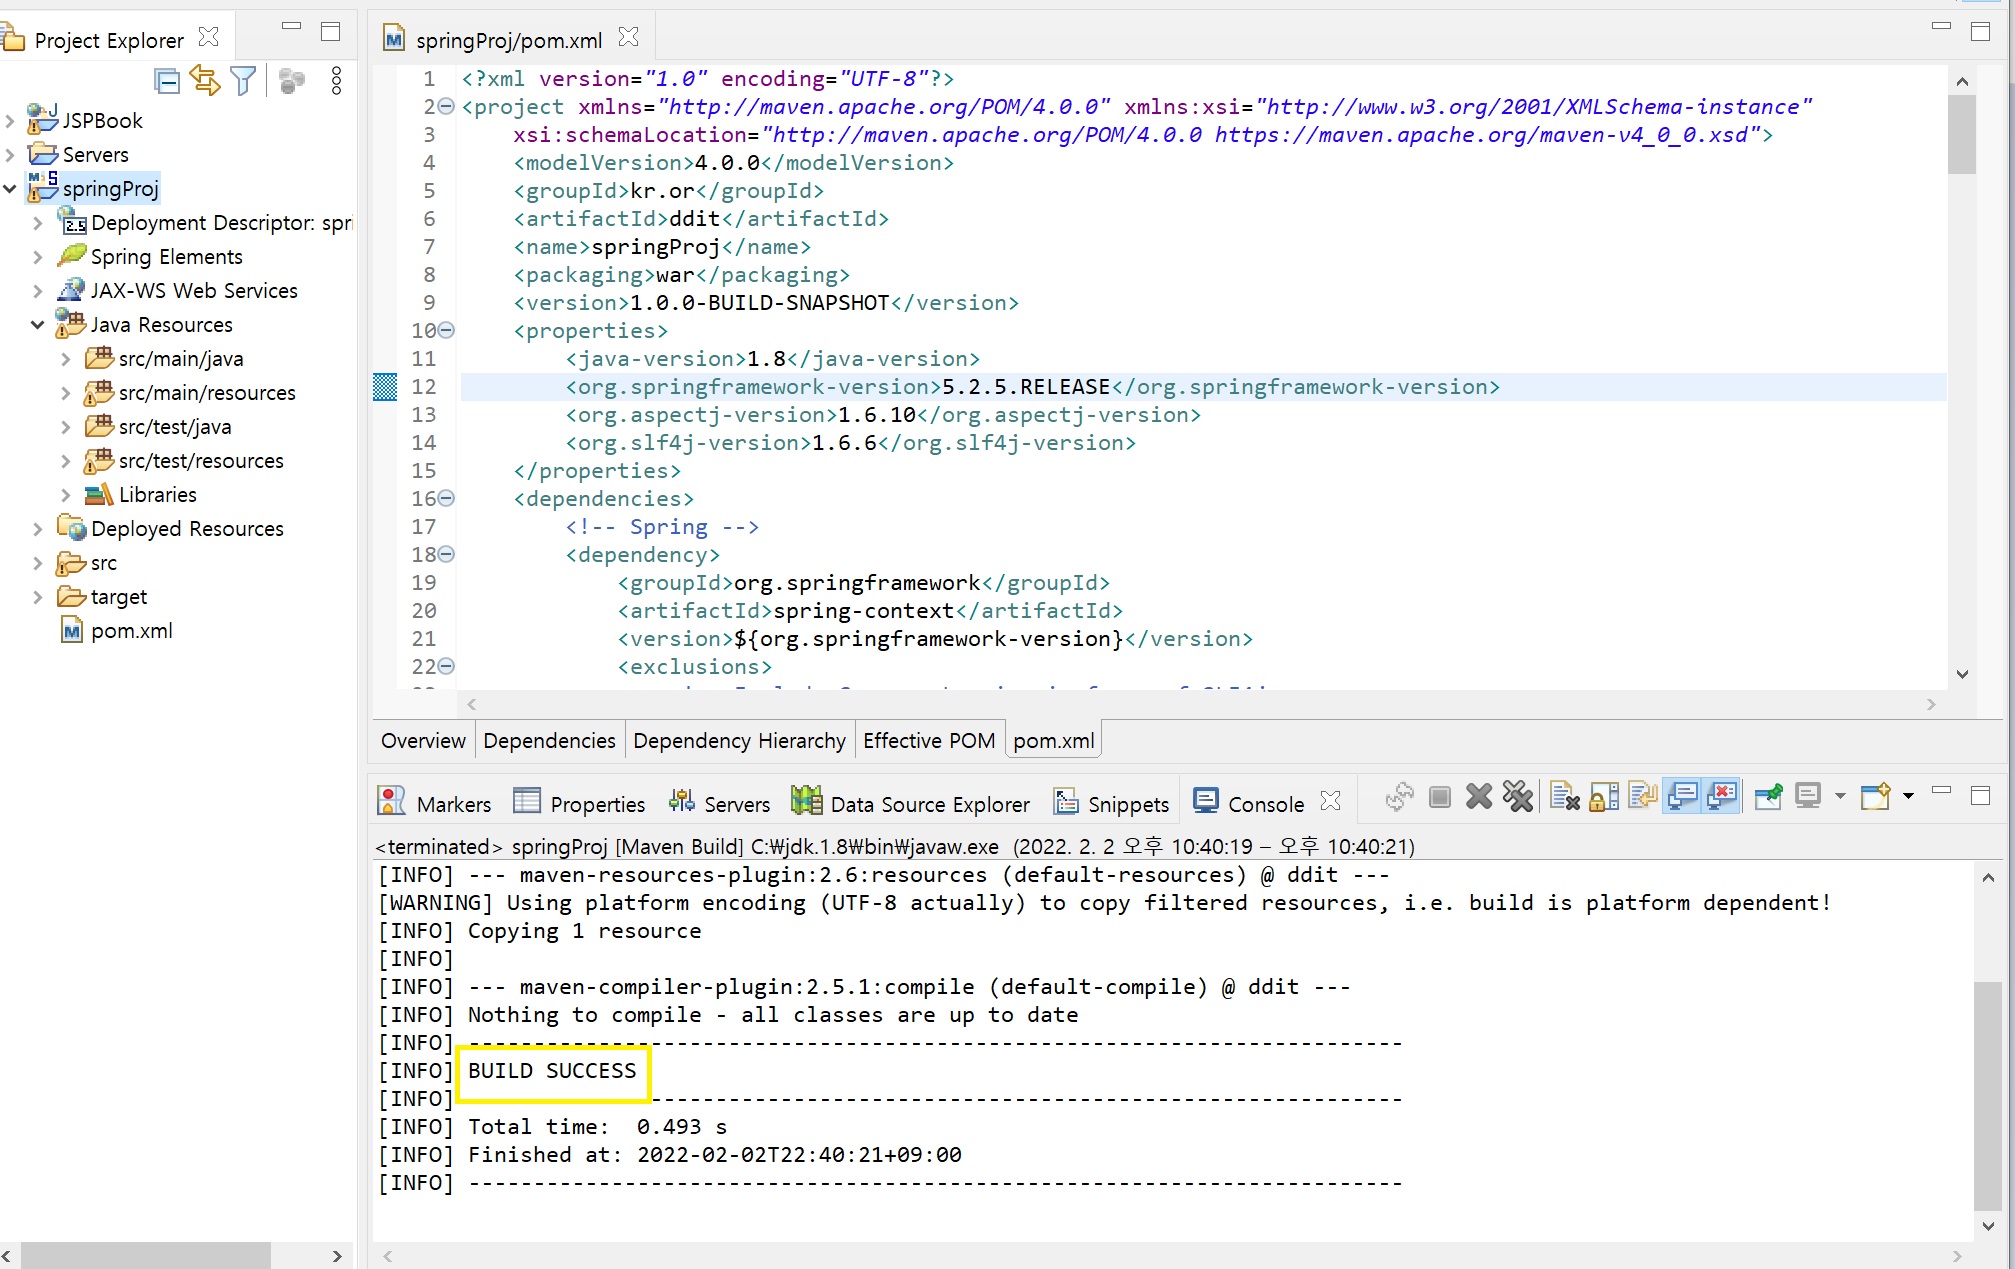Click the Console vertical scrollbar thumb
The height and width of the screenshot is (1269, 2015).
pos(1987,1095)
